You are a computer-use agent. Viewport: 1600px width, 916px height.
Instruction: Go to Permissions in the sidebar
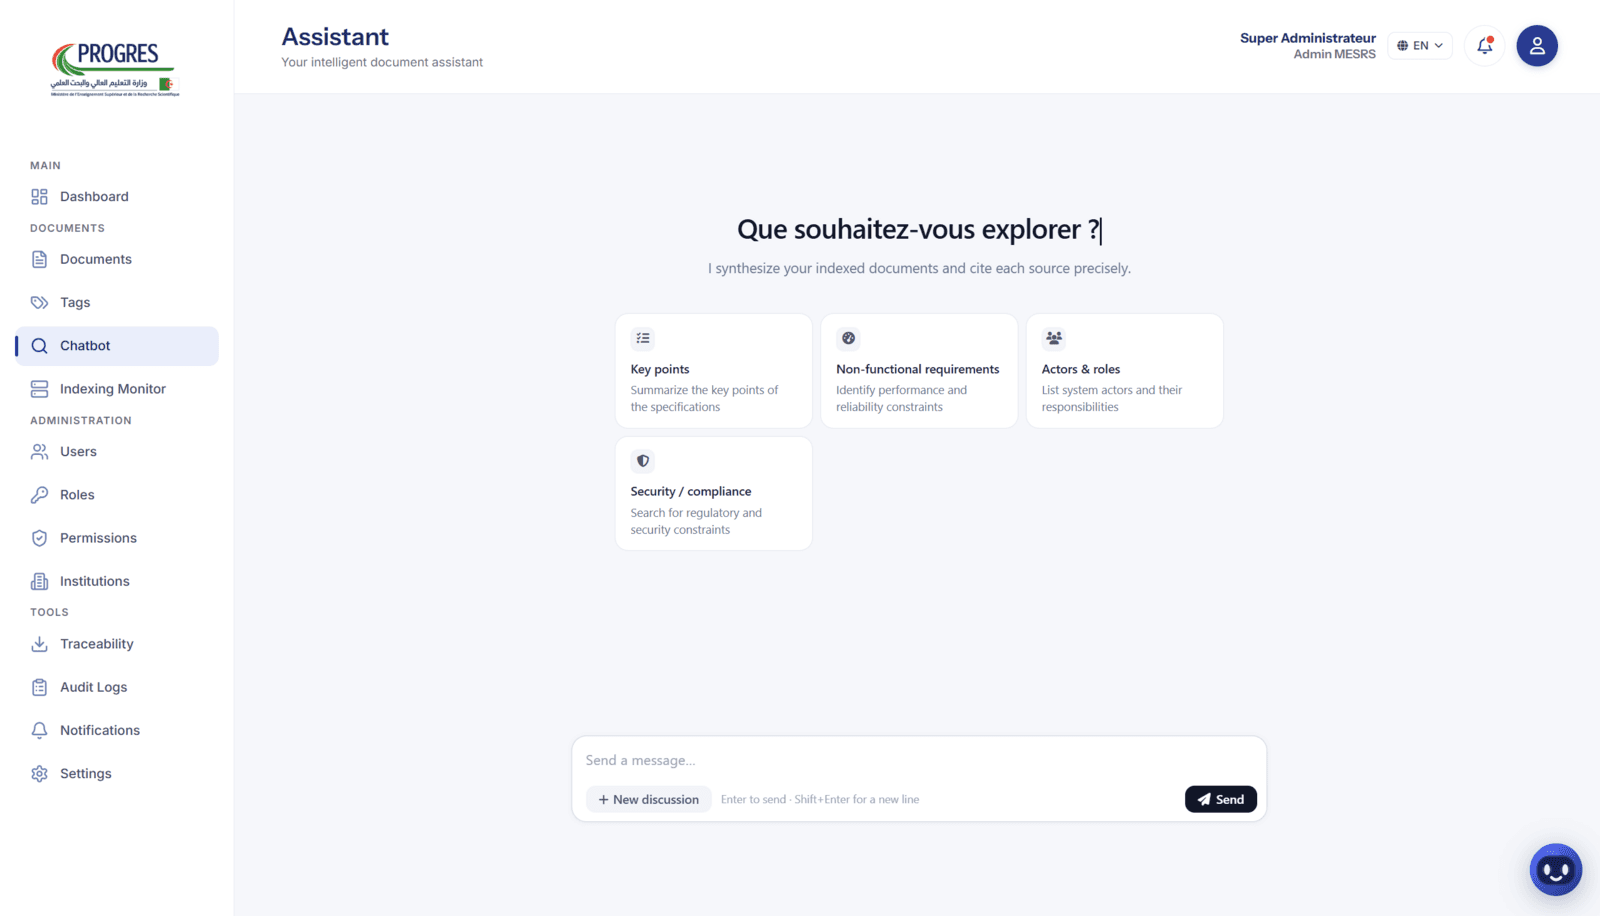pos(117,538)
